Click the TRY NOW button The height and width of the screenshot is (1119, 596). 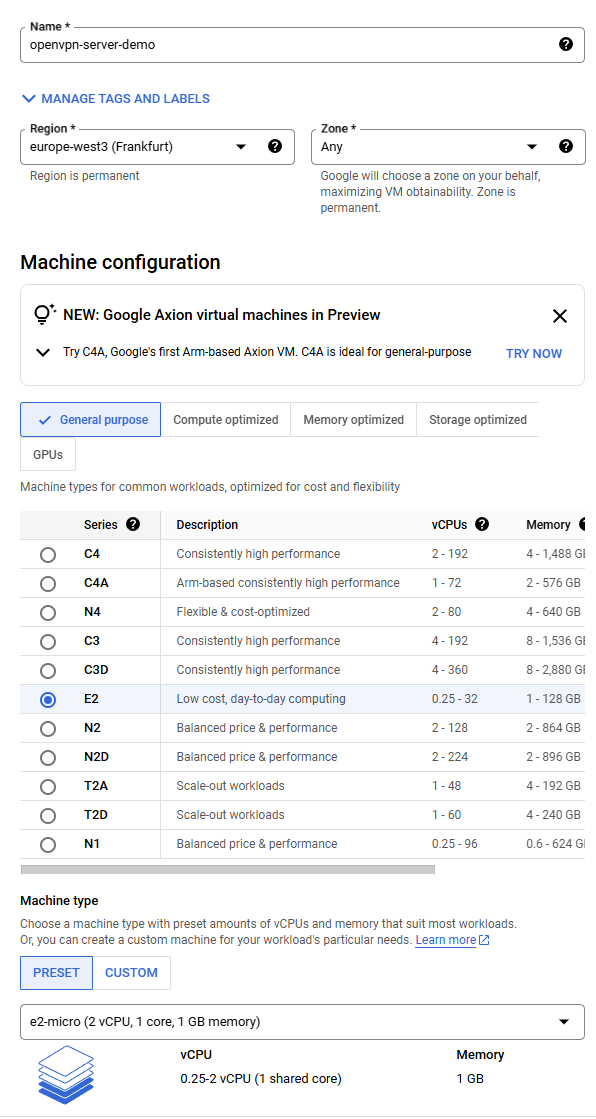pos(534,353)
